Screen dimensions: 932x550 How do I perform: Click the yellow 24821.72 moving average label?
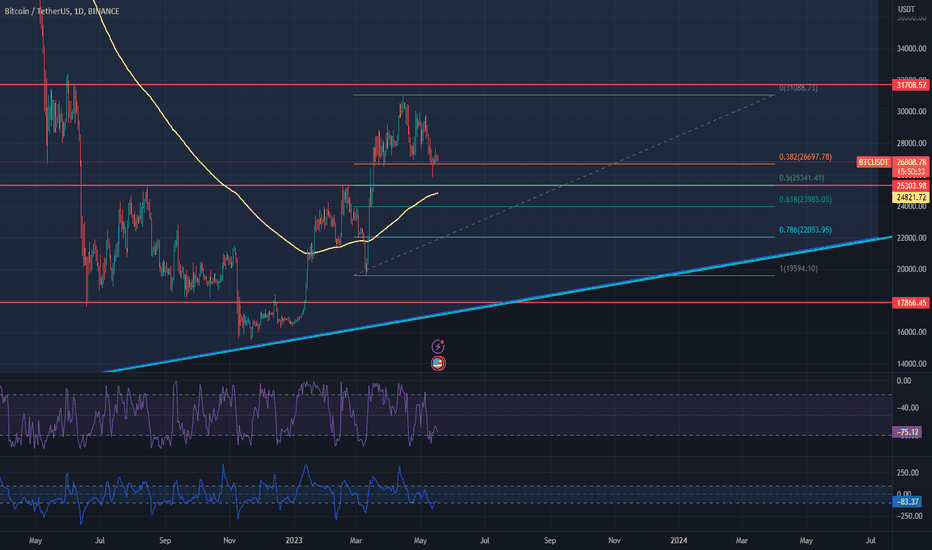(911, 197)
